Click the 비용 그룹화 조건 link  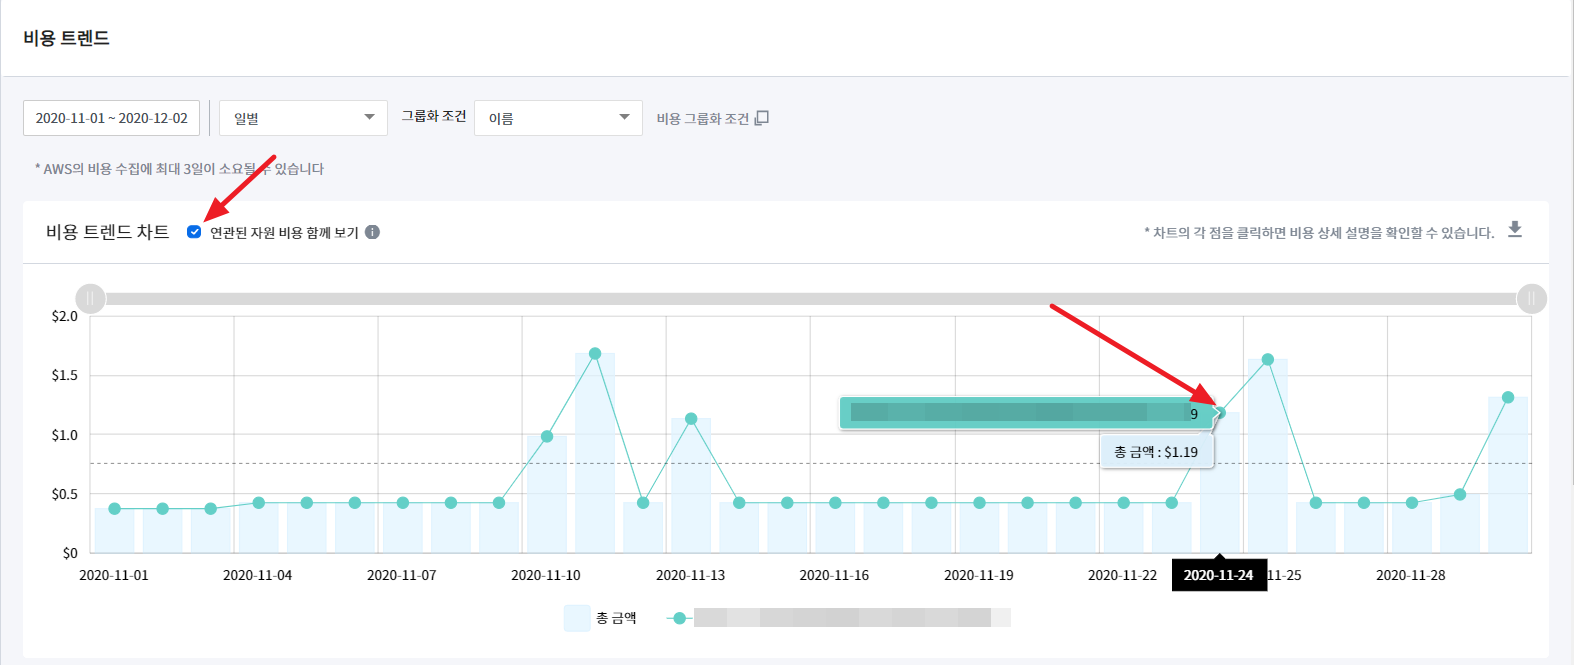[702, 118]
